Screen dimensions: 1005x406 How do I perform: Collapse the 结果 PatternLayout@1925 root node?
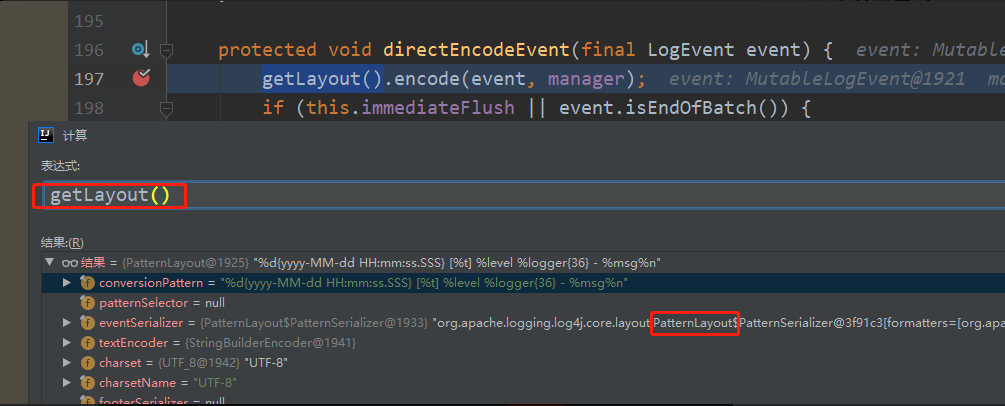(x=49, y=262)
